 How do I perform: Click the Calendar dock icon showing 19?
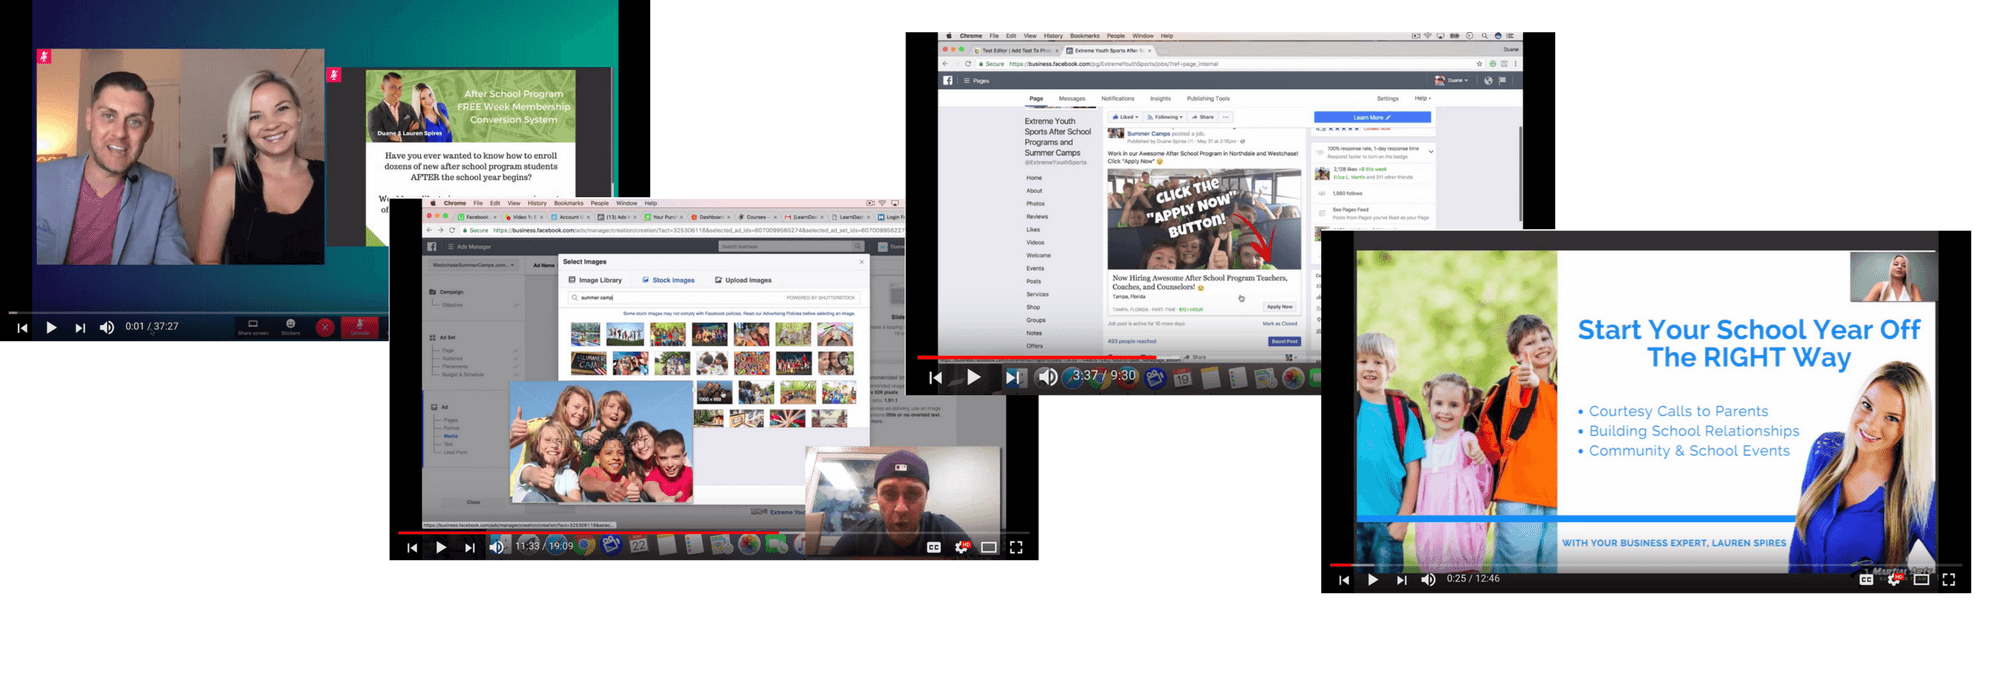click(1183, 378)
